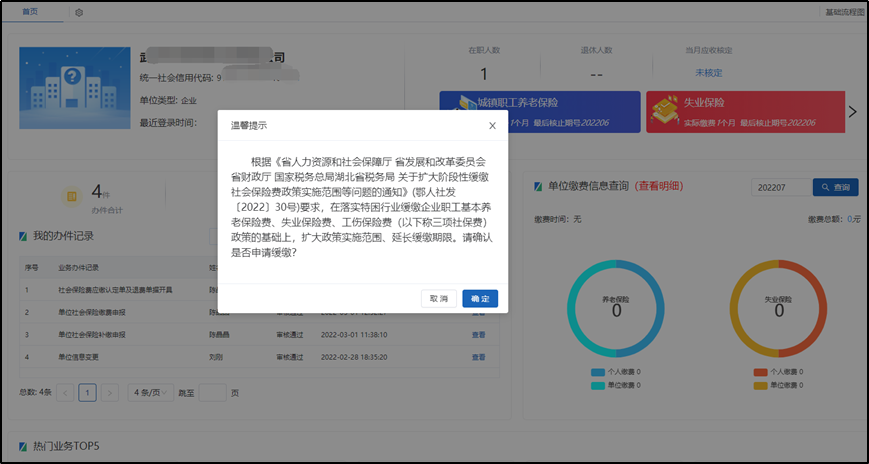Viewport: 869px width, 464px height.
Task: Click the 养老保险 donut chart
Action: (x=616, y=307)
